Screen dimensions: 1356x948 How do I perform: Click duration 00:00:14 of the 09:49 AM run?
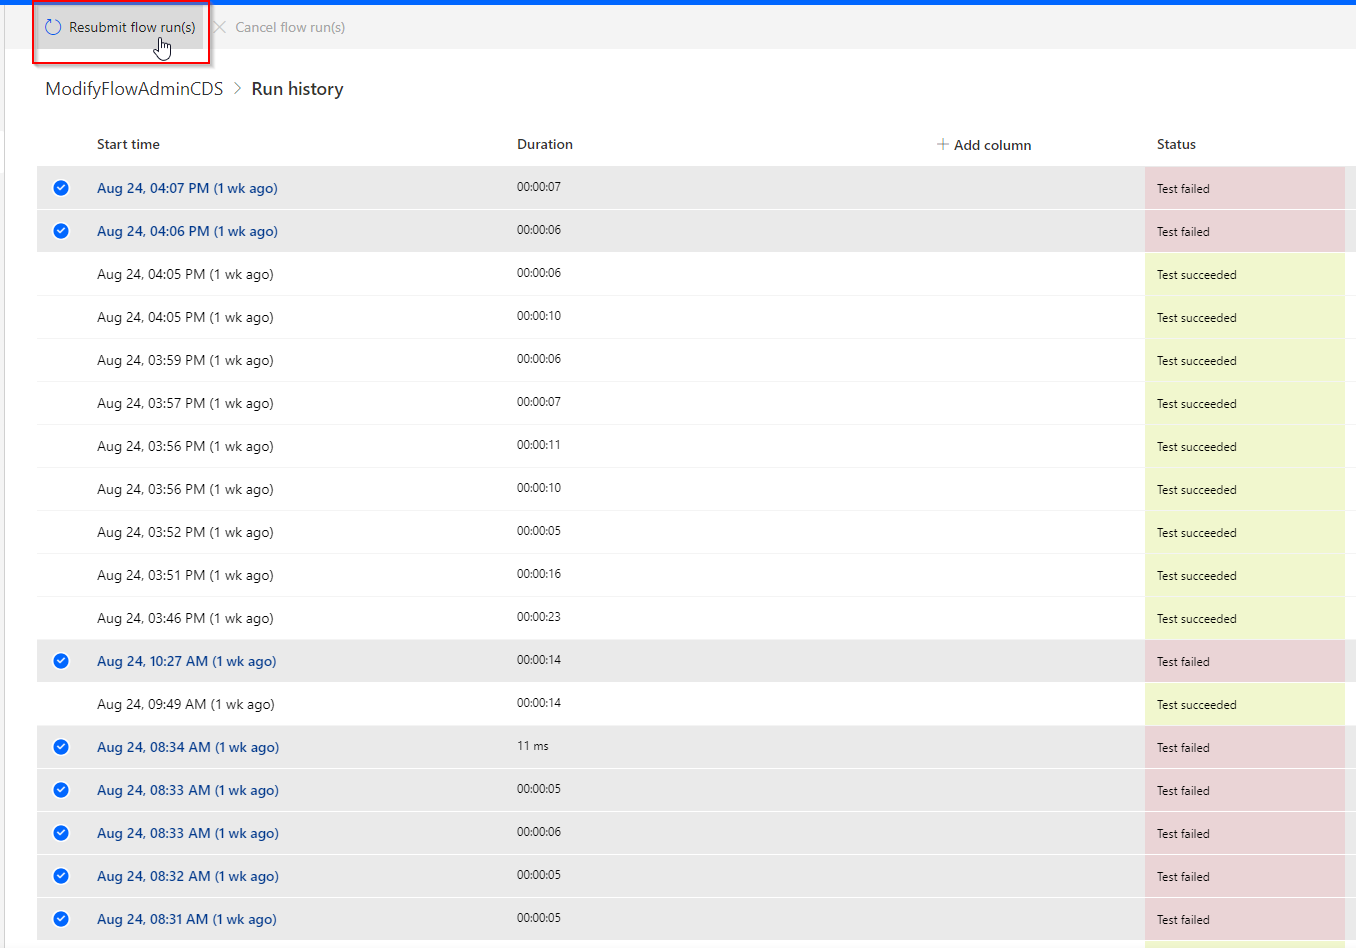click(x=539, y=703)
